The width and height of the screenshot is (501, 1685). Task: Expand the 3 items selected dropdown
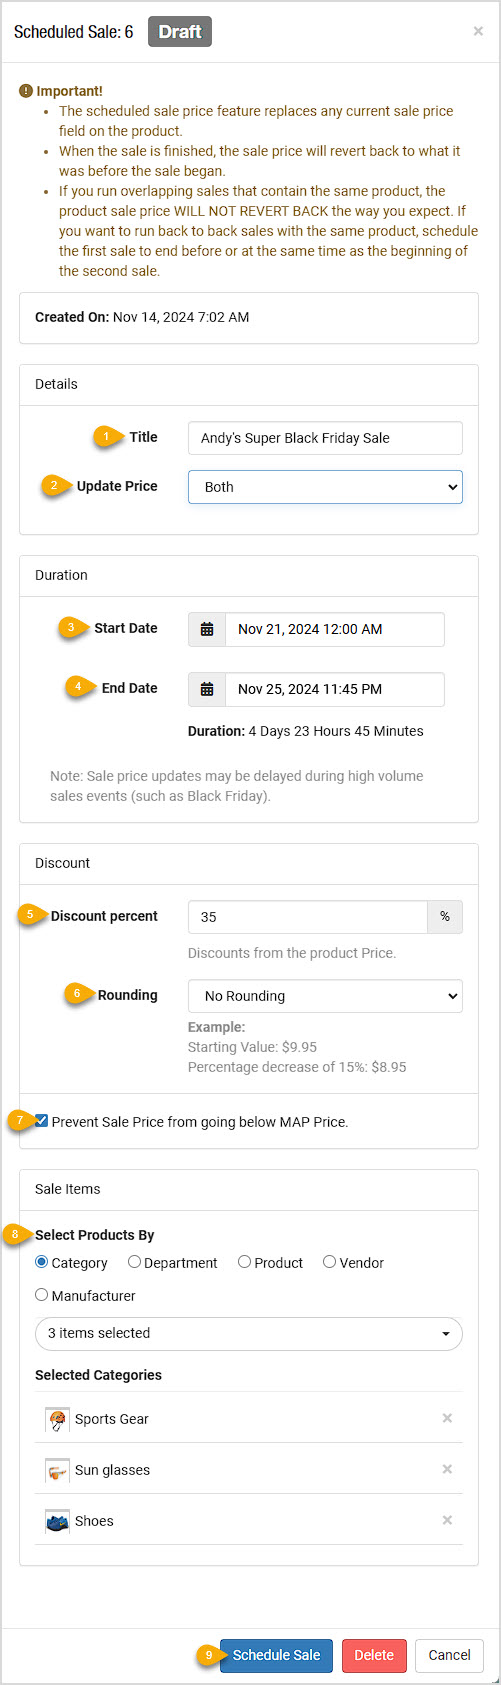click(x=249, y=1334)
